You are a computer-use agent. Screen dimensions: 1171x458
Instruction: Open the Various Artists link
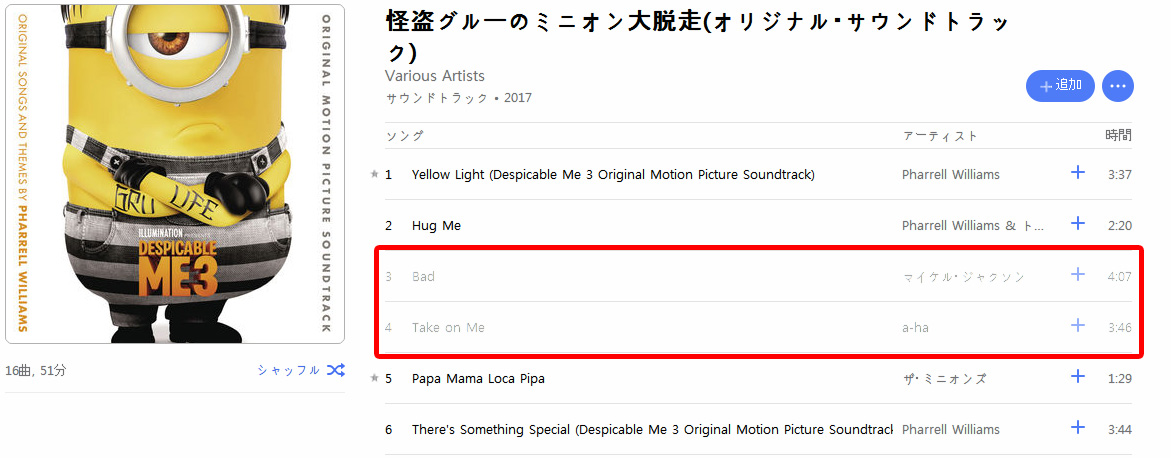pyautogui.click(x=434, y=76)
